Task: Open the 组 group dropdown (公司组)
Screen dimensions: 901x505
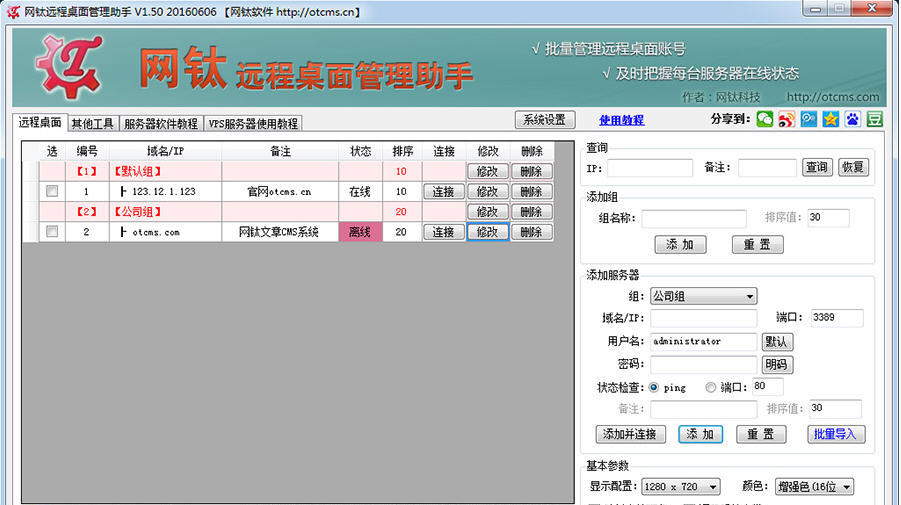Action: pyautogui.click(x=703, y=296)
